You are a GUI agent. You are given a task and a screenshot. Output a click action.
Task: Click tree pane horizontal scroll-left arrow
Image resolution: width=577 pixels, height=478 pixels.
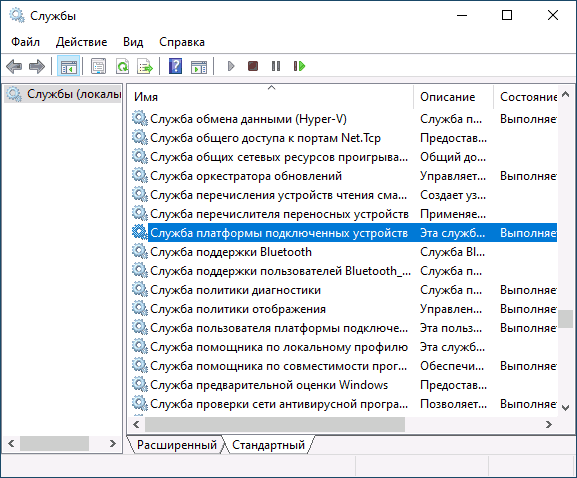(x=11, y=444)
